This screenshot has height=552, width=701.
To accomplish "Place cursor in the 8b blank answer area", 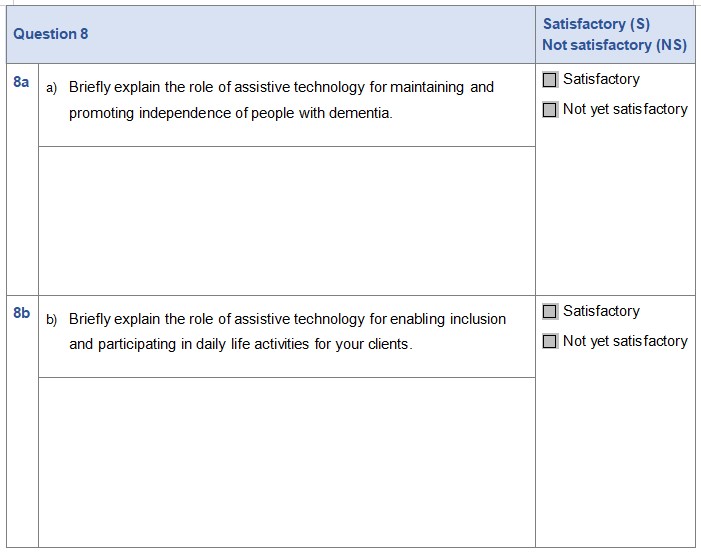I will 286,460.
